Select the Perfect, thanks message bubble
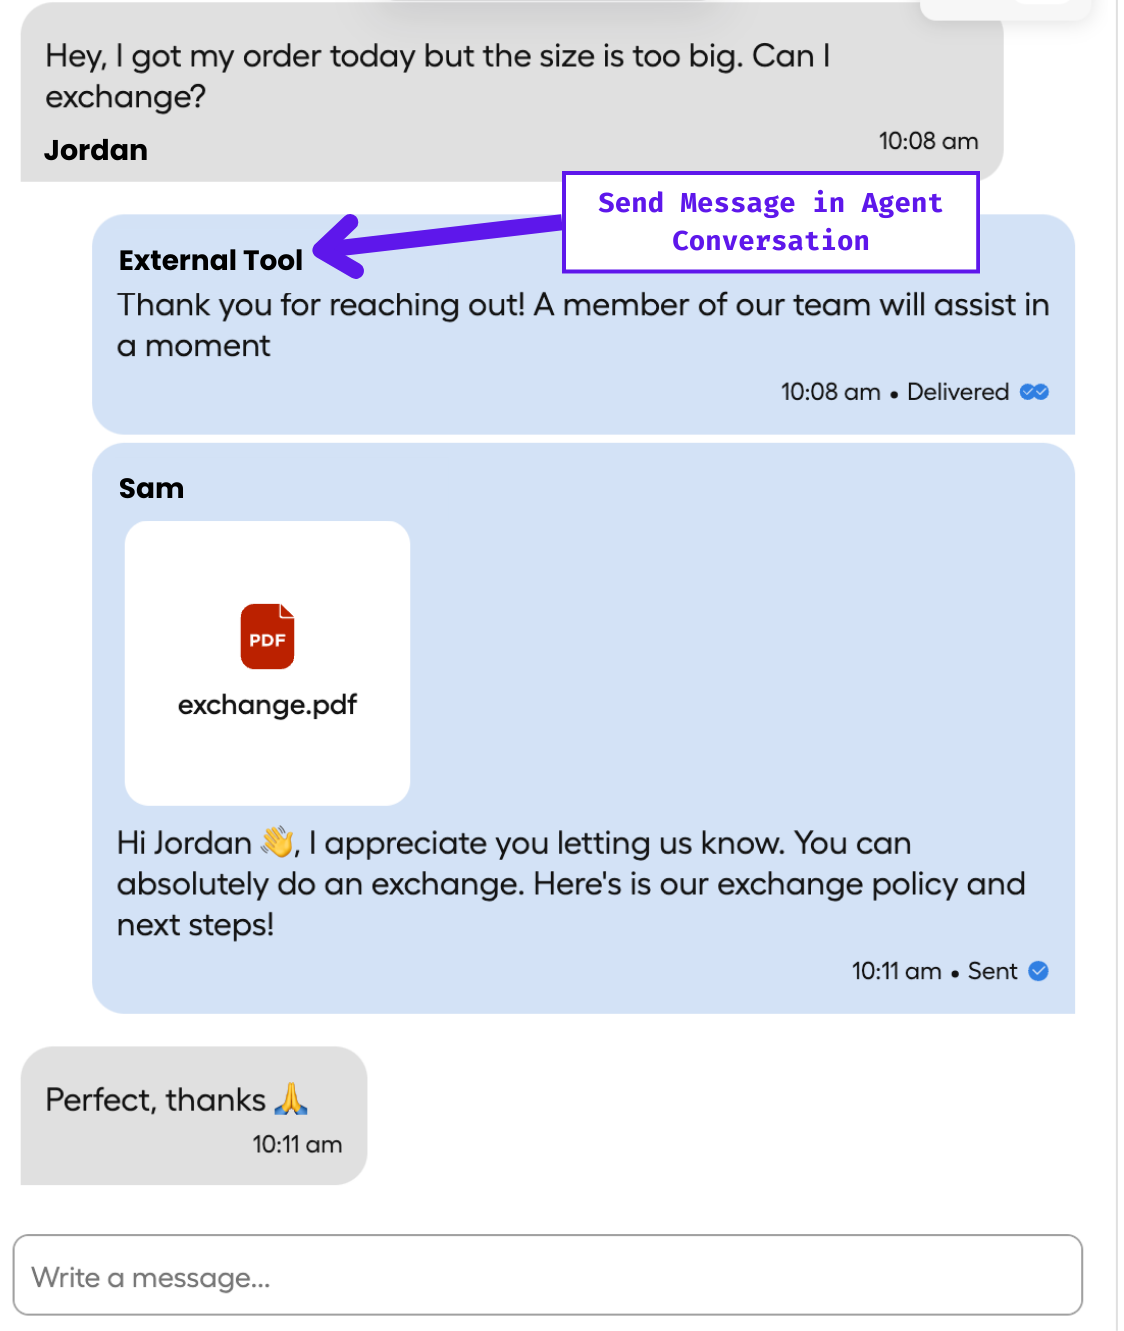The image size is (1124, 1331). (194, 1115)
